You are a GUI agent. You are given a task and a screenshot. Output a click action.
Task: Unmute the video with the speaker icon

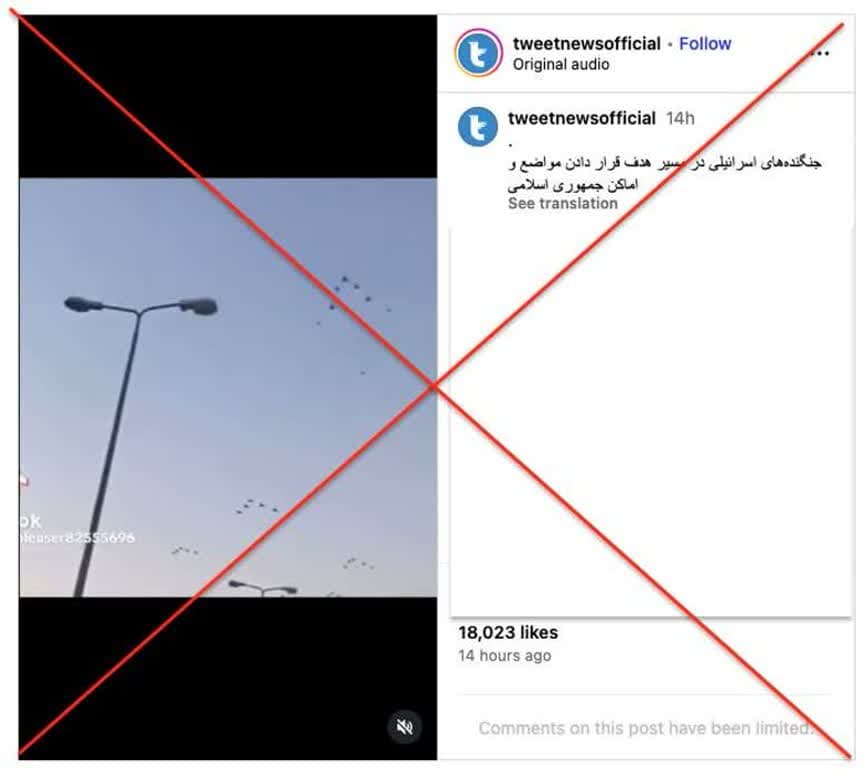pos(405,726)
